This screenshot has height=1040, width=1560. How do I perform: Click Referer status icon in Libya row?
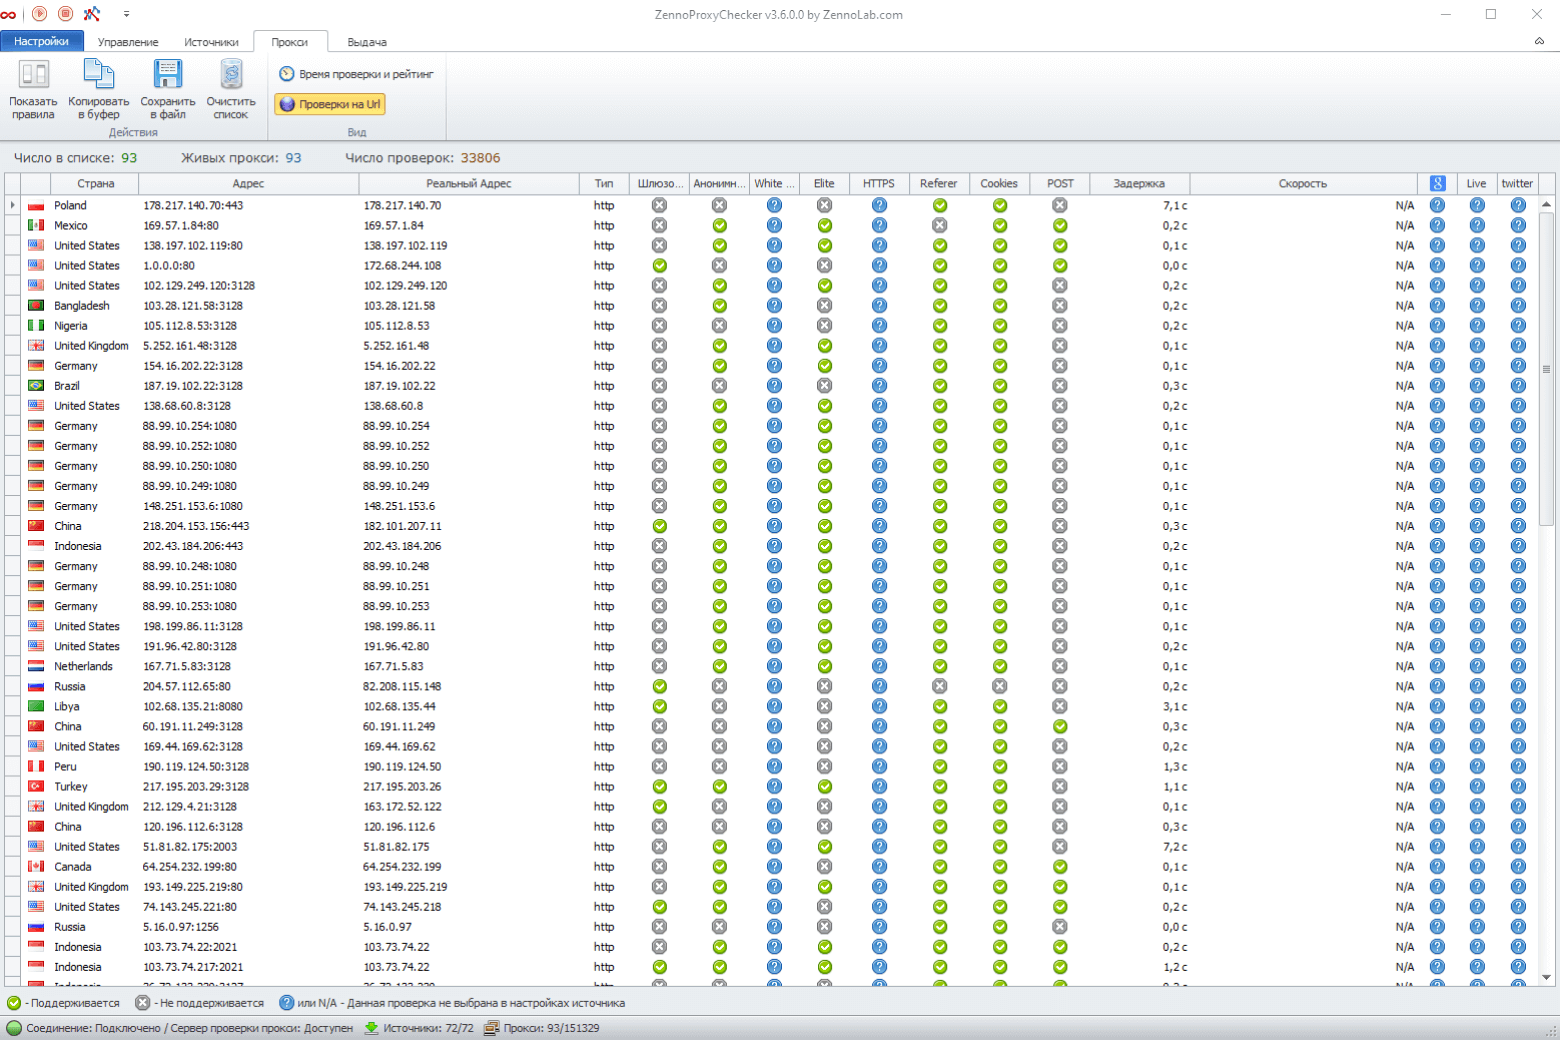click(x=939, y=706)
